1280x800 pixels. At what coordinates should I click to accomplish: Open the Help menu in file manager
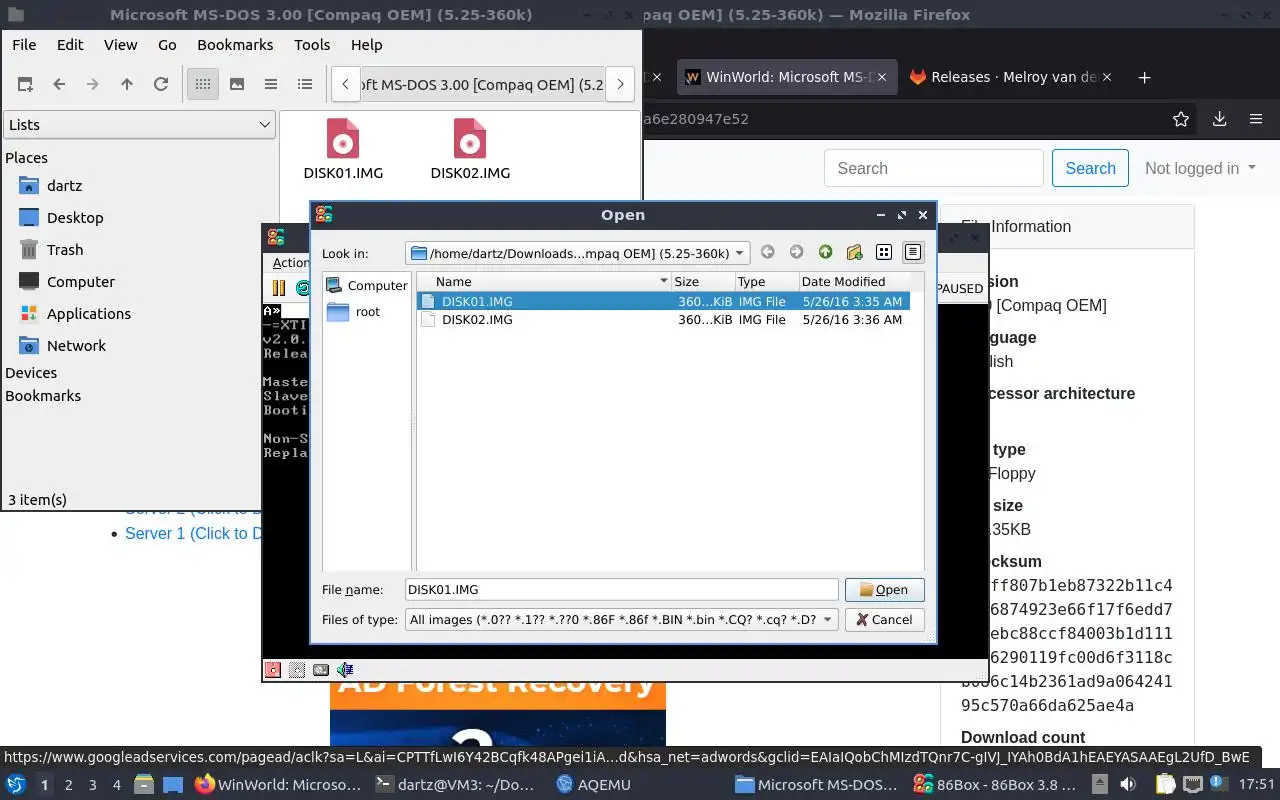click(367, 45)
